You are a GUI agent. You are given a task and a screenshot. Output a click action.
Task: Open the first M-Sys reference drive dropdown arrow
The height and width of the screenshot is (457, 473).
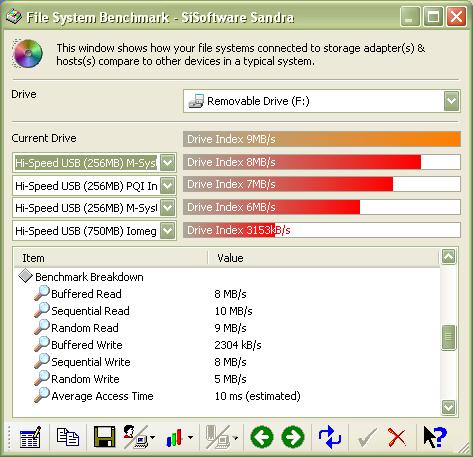(167, 163)
